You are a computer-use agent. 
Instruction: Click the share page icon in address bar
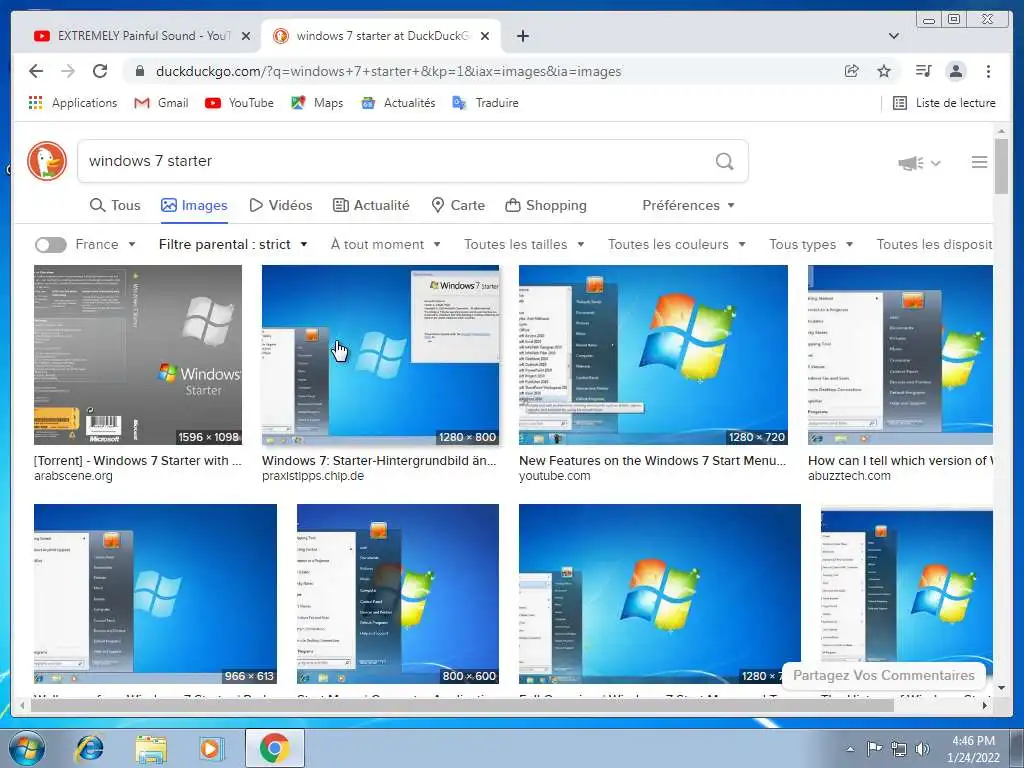point(852,71)
